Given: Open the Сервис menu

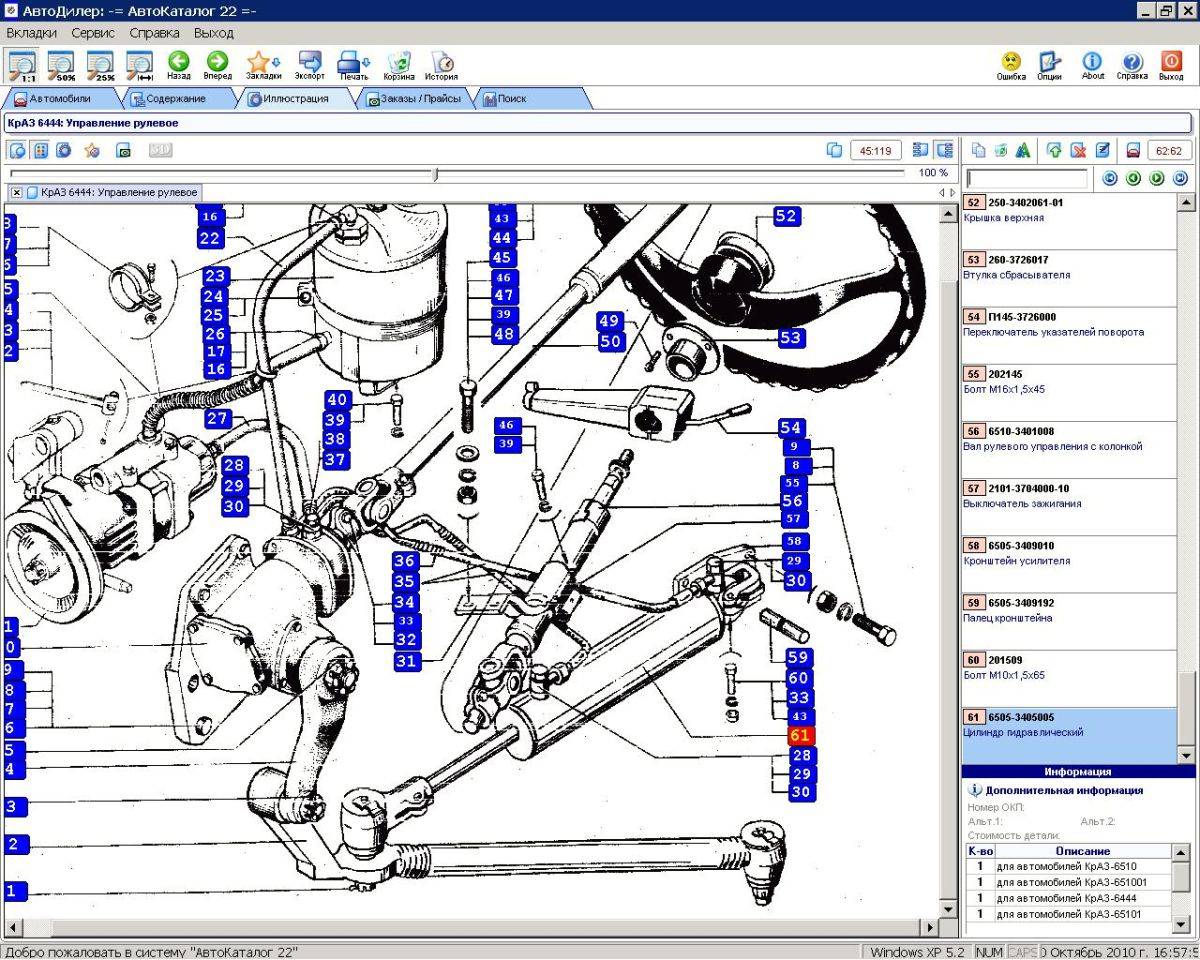Looking at the screenshot, I should pyautogui.click(x=93, y=32).
